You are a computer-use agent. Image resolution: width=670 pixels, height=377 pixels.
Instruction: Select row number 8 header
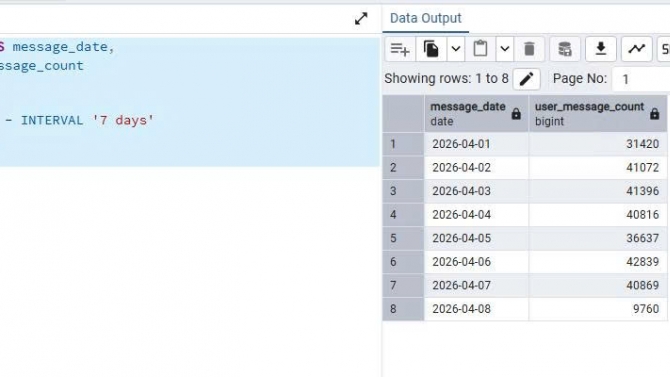[x=403, y=309]
